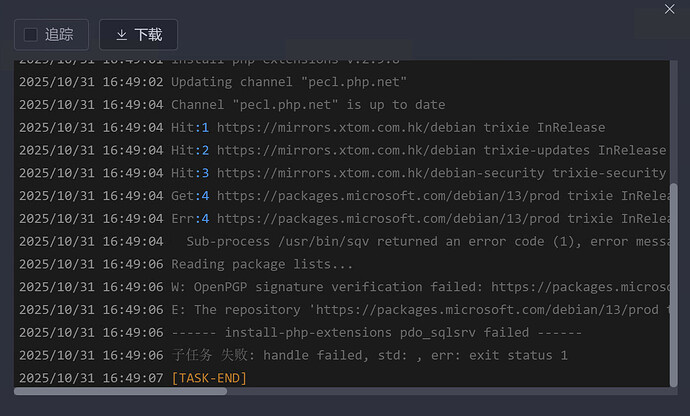Click the 下载 download button
Image resolution: width=690 pixels, height=416 pixels.
pos(139,34)
